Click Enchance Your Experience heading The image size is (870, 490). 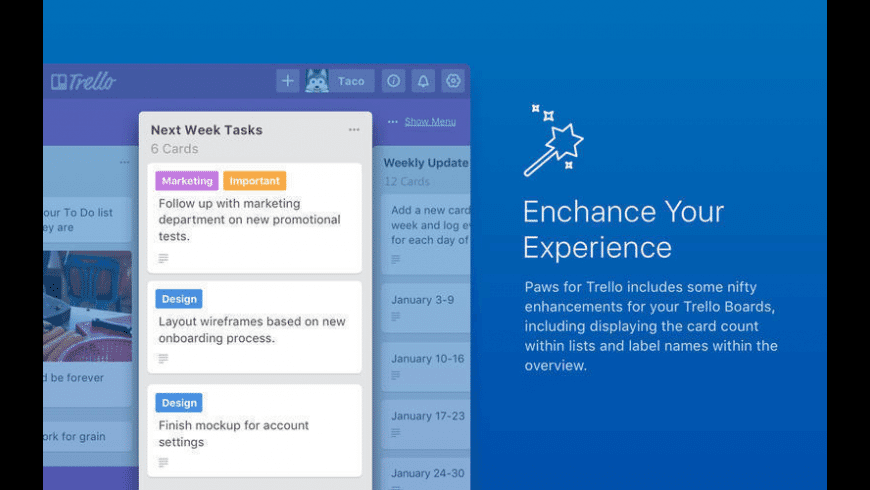click(x=623, y=229)
